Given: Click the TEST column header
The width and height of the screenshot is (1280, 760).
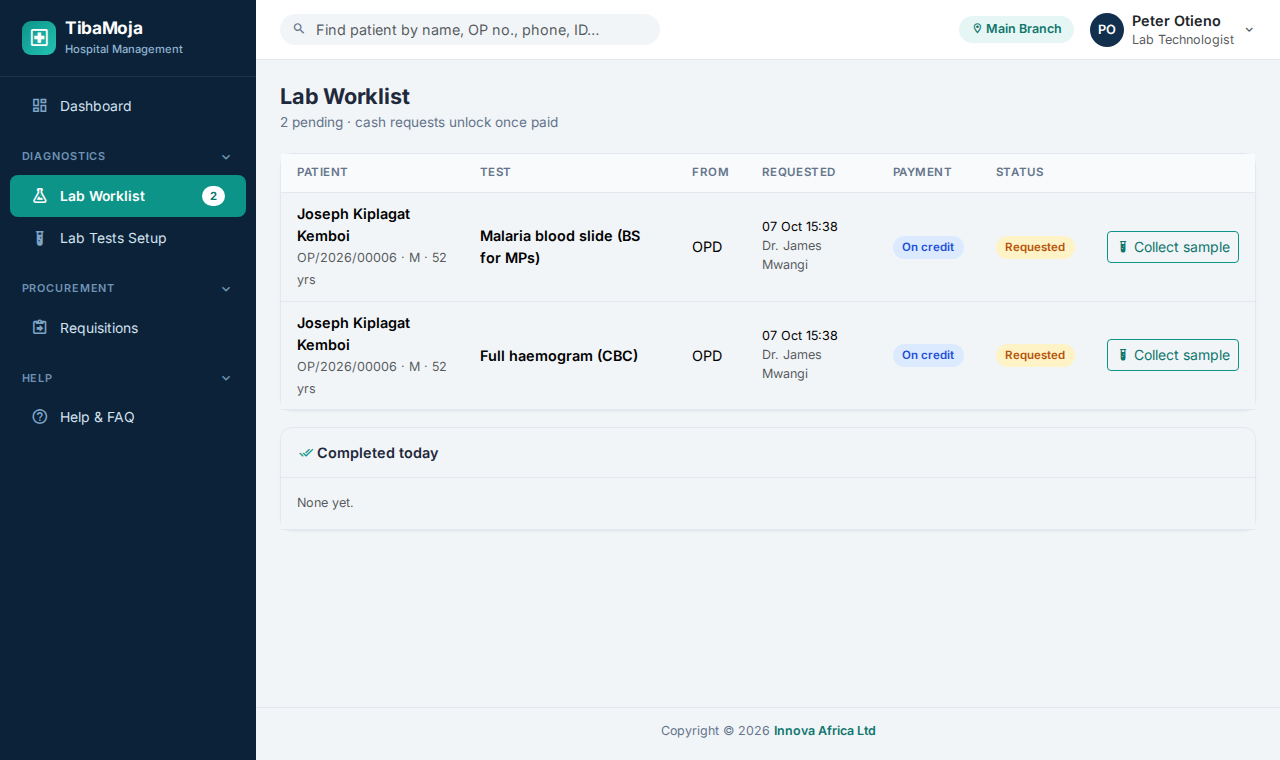Looking at the screenshot, I should pyautogui.click(x=495, y=172).
